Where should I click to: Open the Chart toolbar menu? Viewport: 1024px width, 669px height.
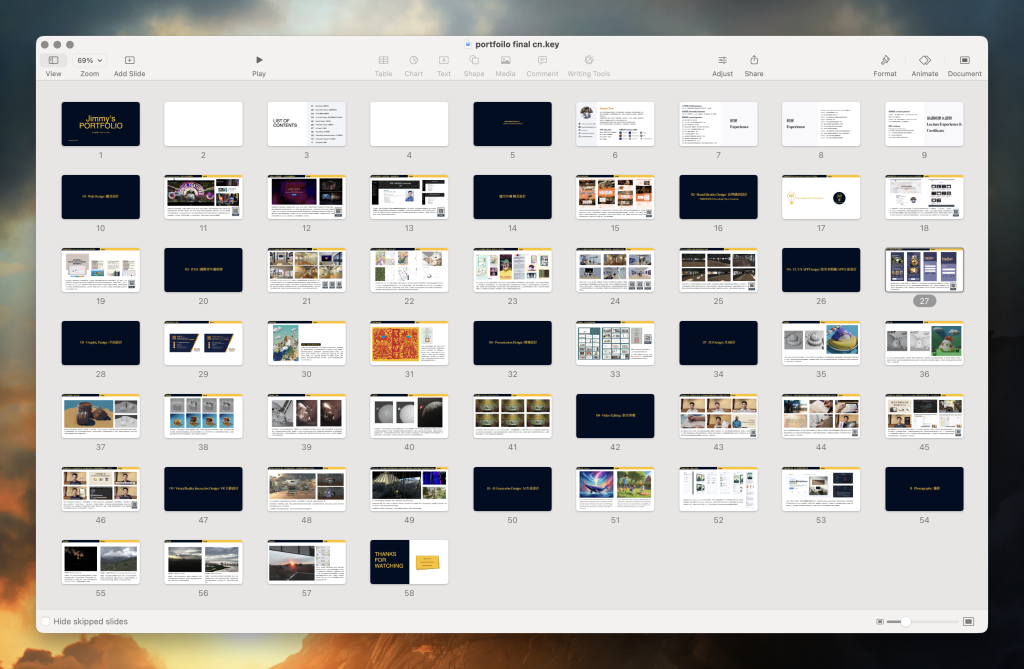coord(413,61)
